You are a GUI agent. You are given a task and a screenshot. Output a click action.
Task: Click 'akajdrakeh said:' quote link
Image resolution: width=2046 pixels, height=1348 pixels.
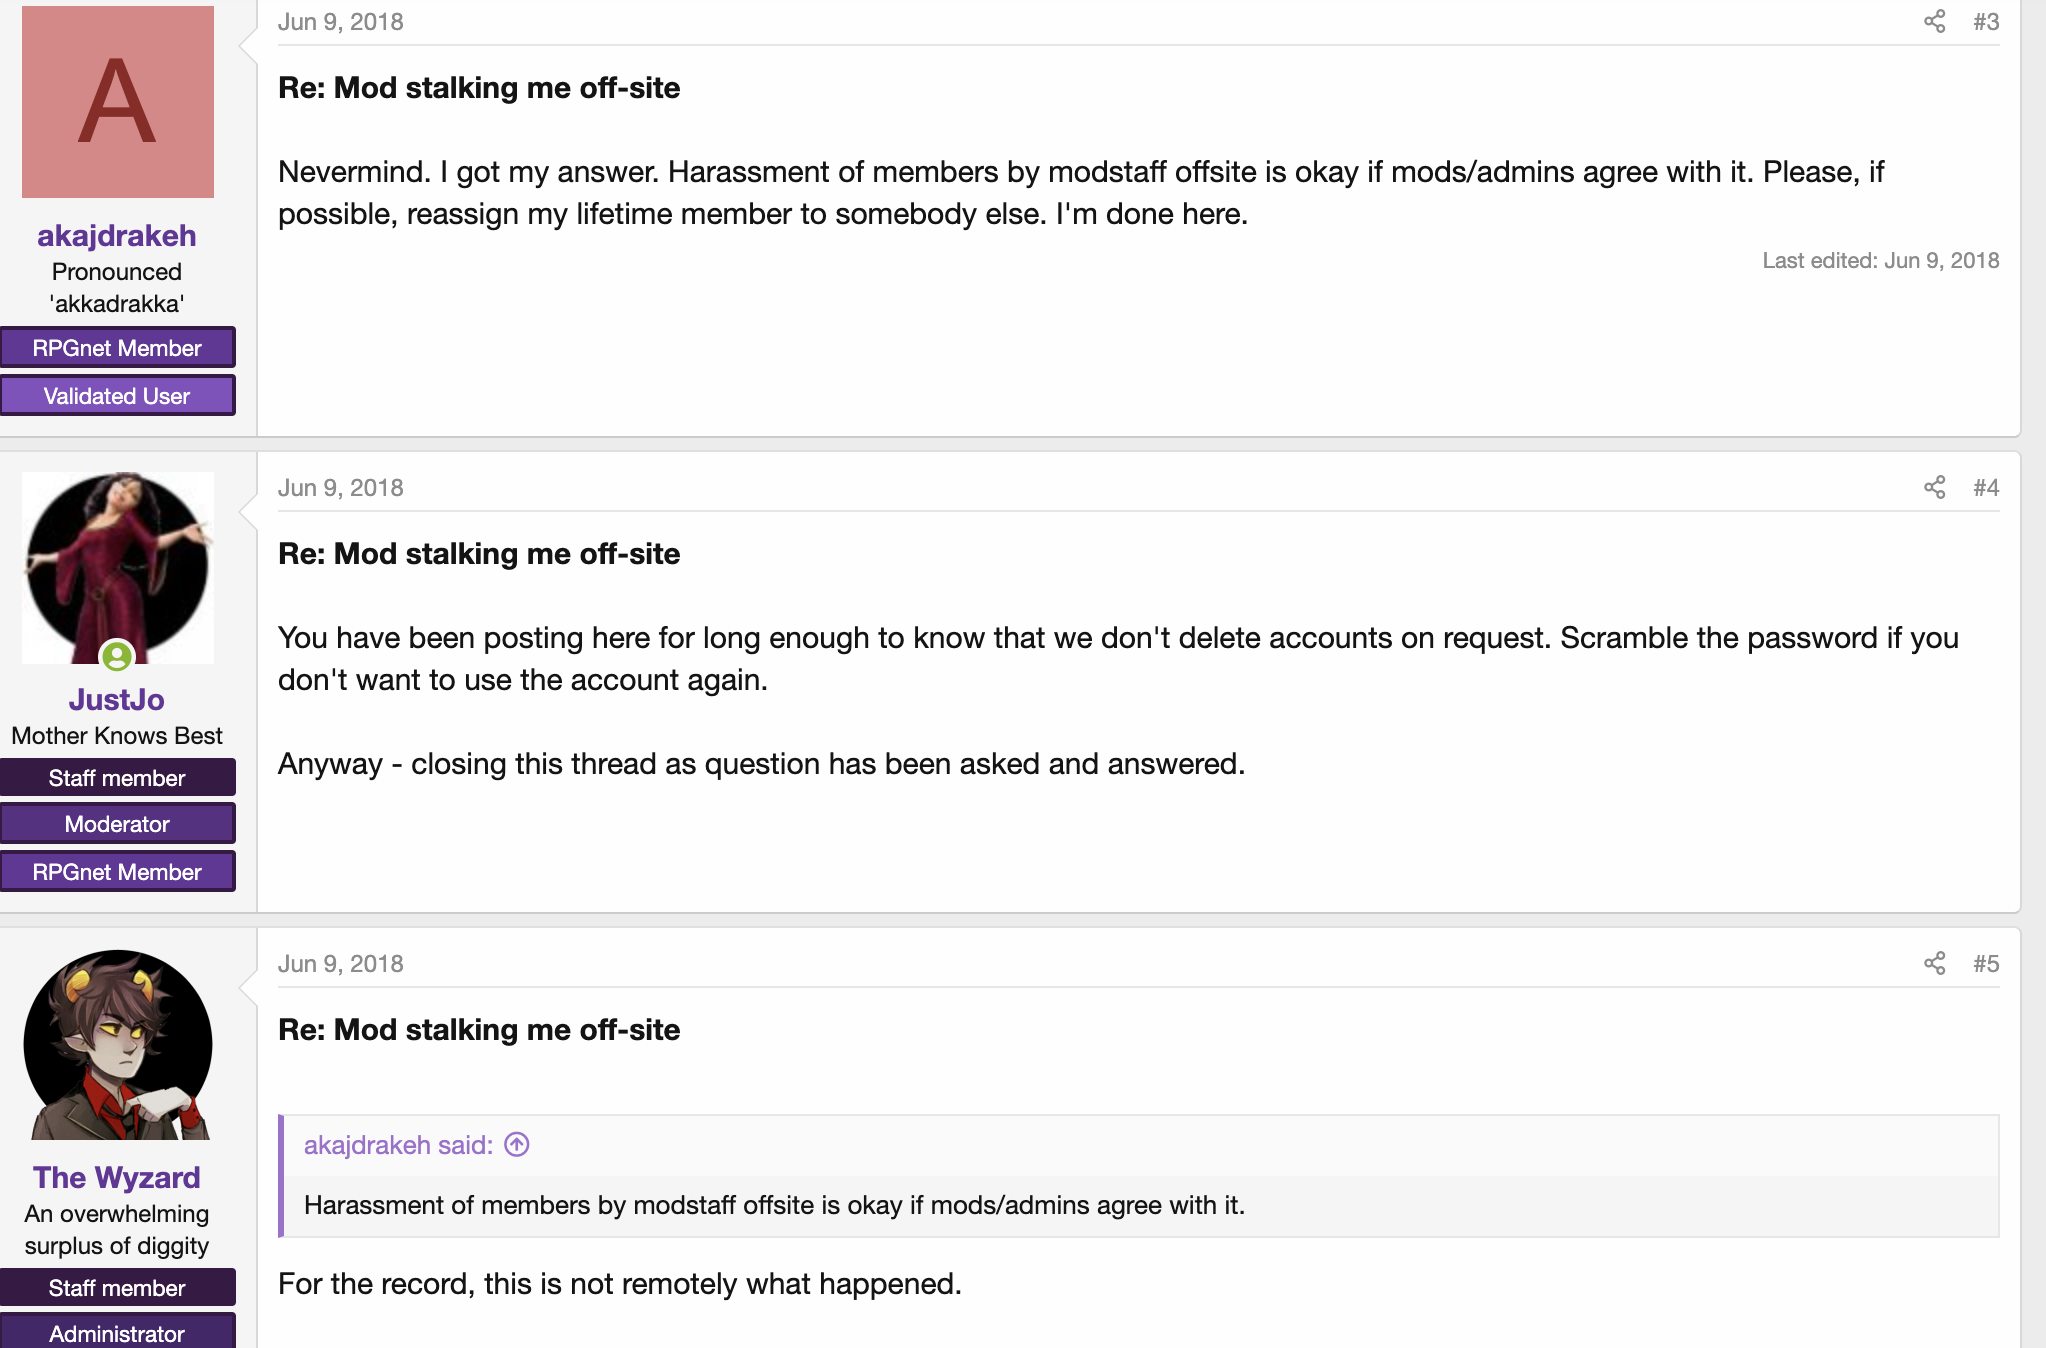(x=398, y=1145)
